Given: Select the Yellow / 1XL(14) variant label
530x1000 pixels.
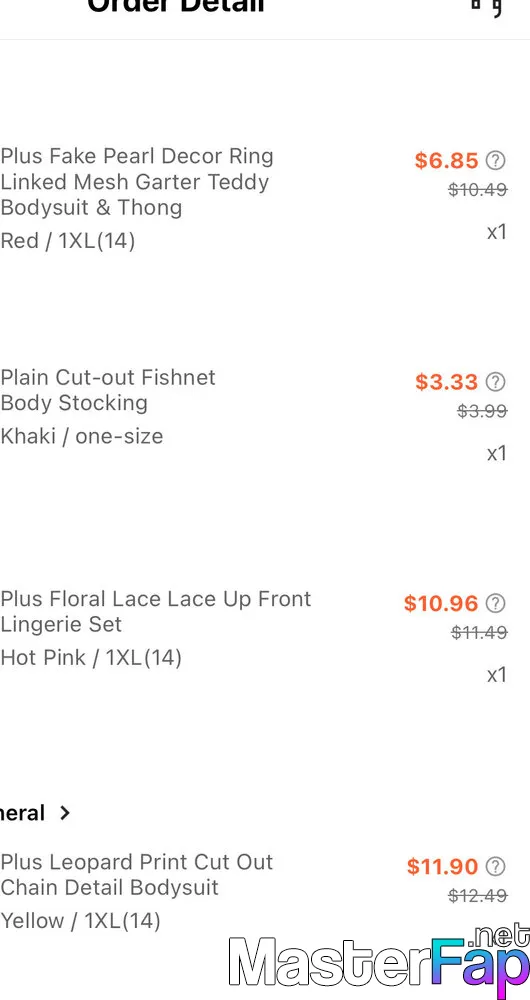Looking at the screenshot, I should (80, 921).
